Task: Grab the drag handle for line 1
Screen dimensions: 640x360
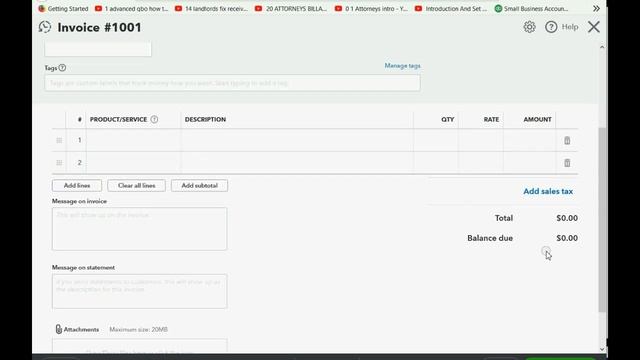Action: click(x=59, y=140)
